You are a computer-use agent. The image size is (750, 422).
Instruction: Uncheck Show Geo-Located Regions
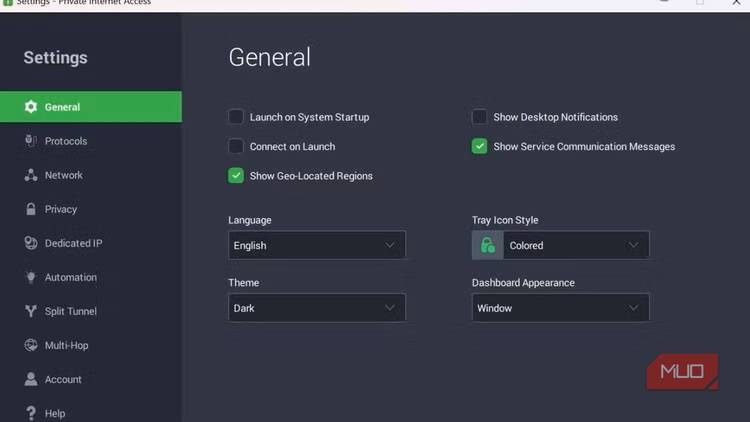[x=235, y=176]
